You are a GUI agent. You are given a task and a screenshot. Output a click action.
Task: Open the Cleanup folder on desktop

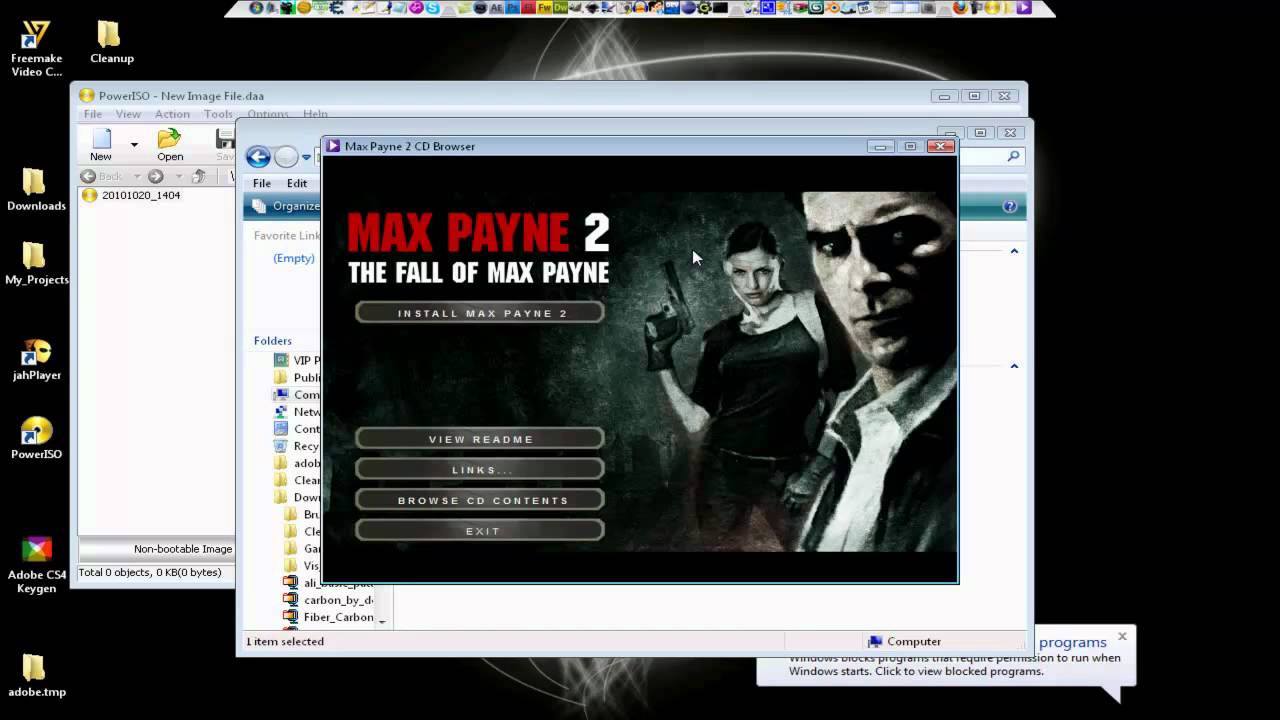point(111,42)
